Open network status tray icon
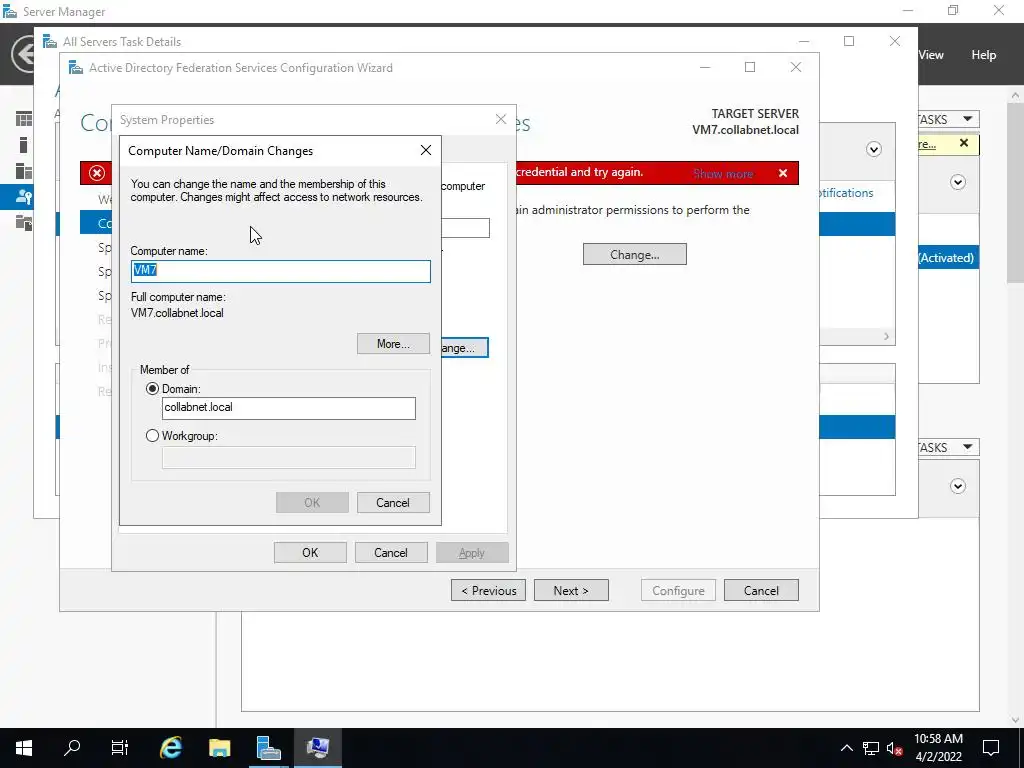The height and width of the screenshot is (768, 1024). [x=871, y=748]
